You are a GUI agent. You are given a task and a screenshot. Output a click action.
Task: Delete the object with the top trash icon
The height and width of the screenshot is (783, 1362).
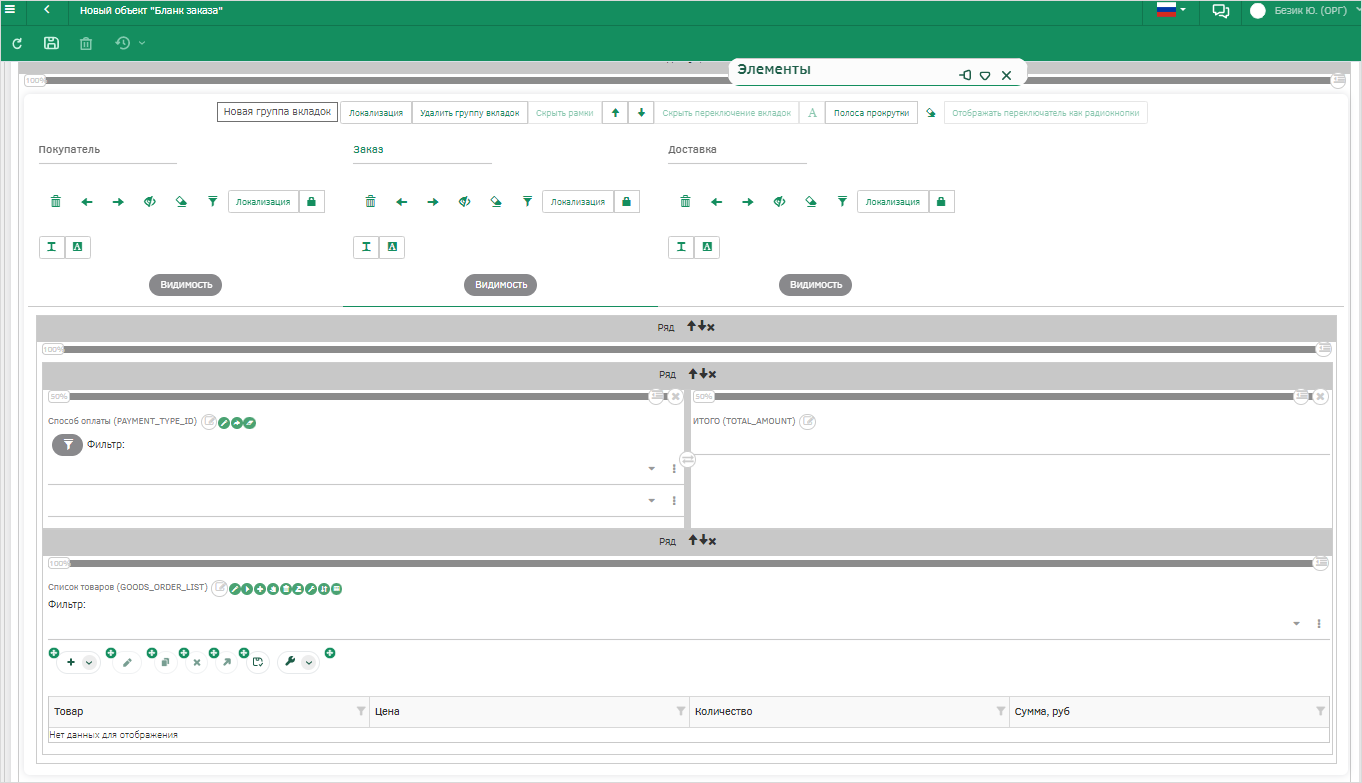[86, 43]
